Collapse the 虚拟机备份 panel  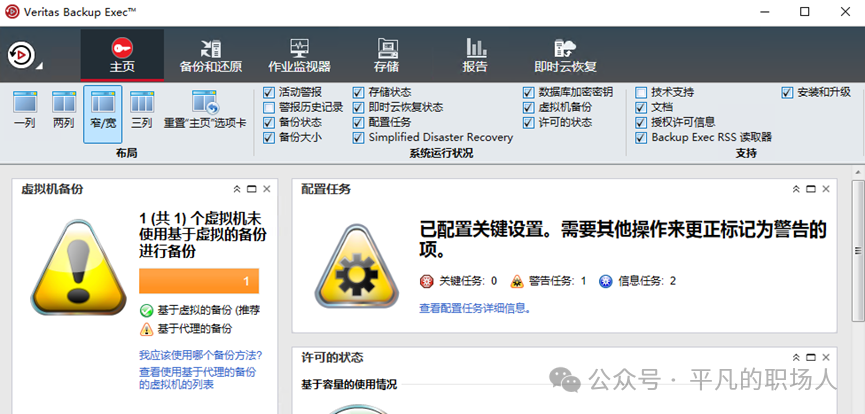pos(237,189)
